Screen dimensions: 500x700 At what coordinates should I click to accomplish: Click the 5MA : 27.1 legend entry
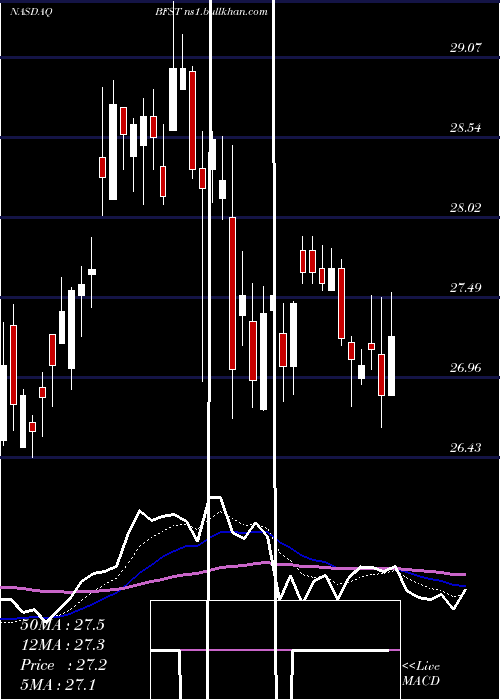[x=58, y=684]
